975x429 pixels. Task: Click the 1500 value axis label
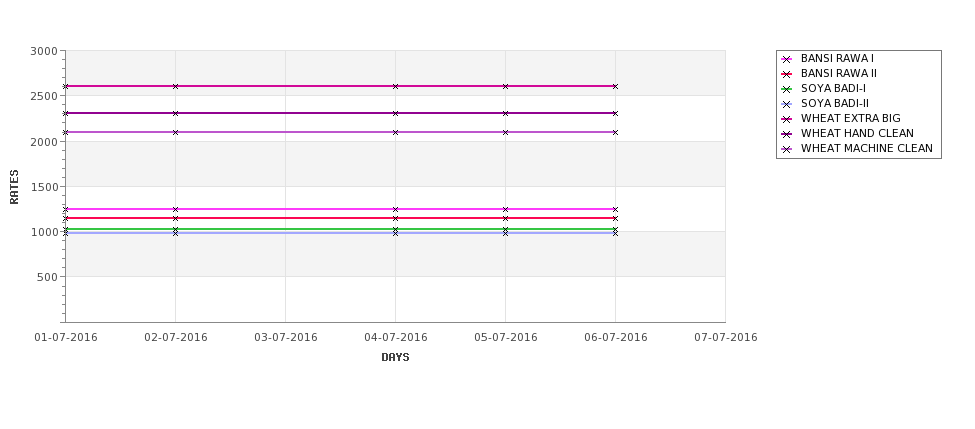[x=44, y=187]
